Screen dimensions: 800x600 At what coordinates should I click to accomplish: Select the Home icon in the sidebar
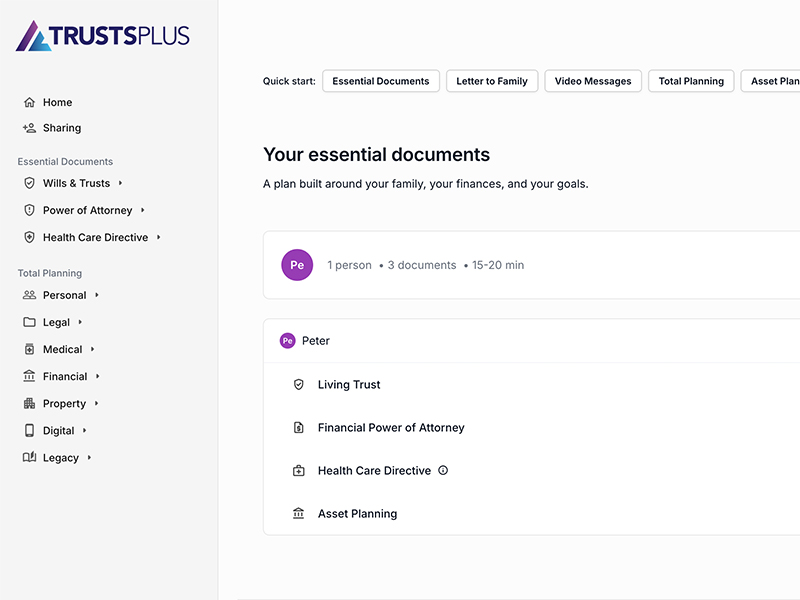(x=30, y=102)
